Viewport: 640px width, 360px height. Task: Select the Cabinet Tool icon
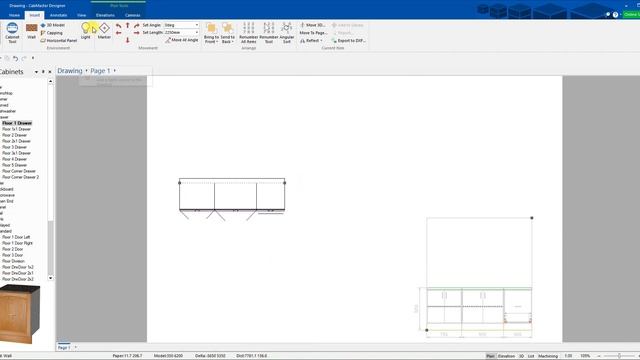click(12, 33)
